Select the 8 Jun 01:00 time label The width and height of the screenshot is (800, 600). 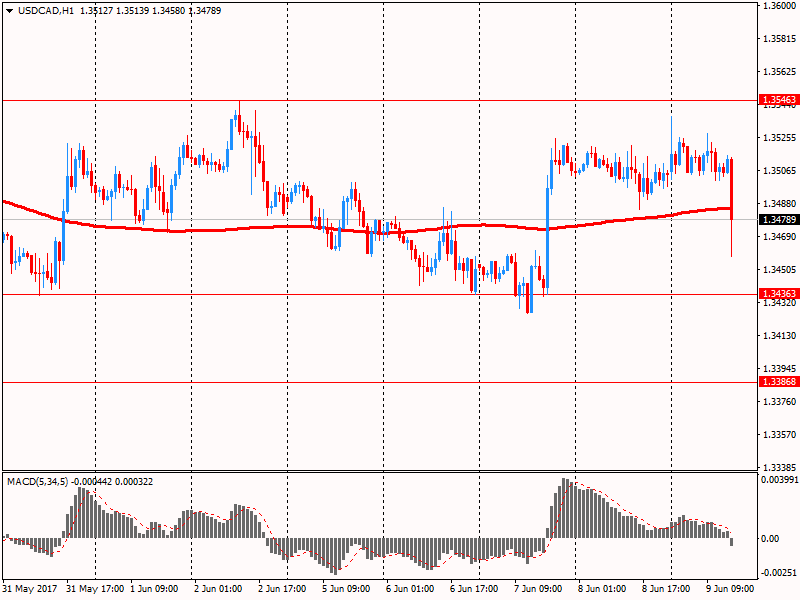pyautogui.click(x=602, y=589)
